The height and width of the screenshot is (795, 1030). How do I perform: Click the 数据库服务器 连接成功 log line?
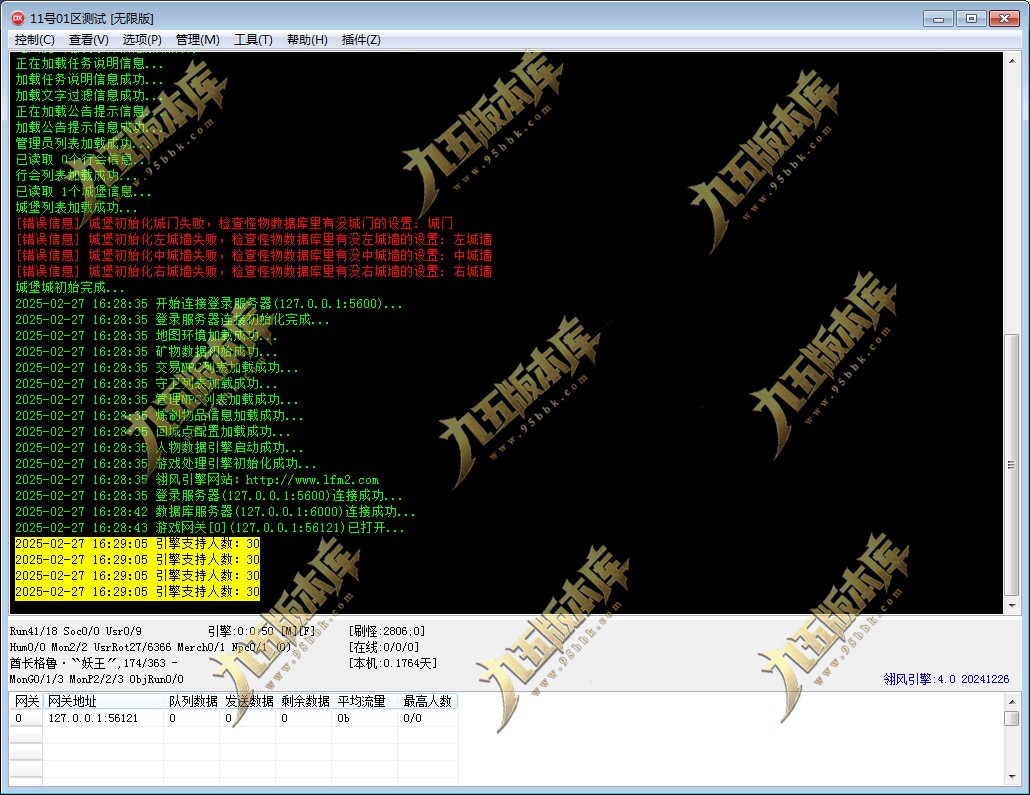(x=215, y=512)
